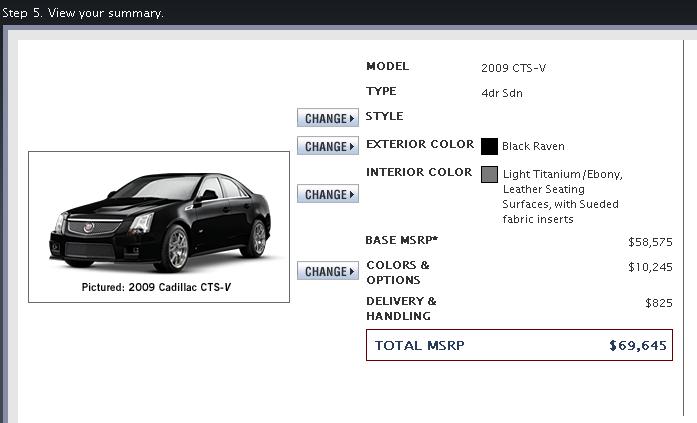Click the gray Light Titanium interior swatch
The height and width of the screenshot is (423, 697).
coord(489,175)
